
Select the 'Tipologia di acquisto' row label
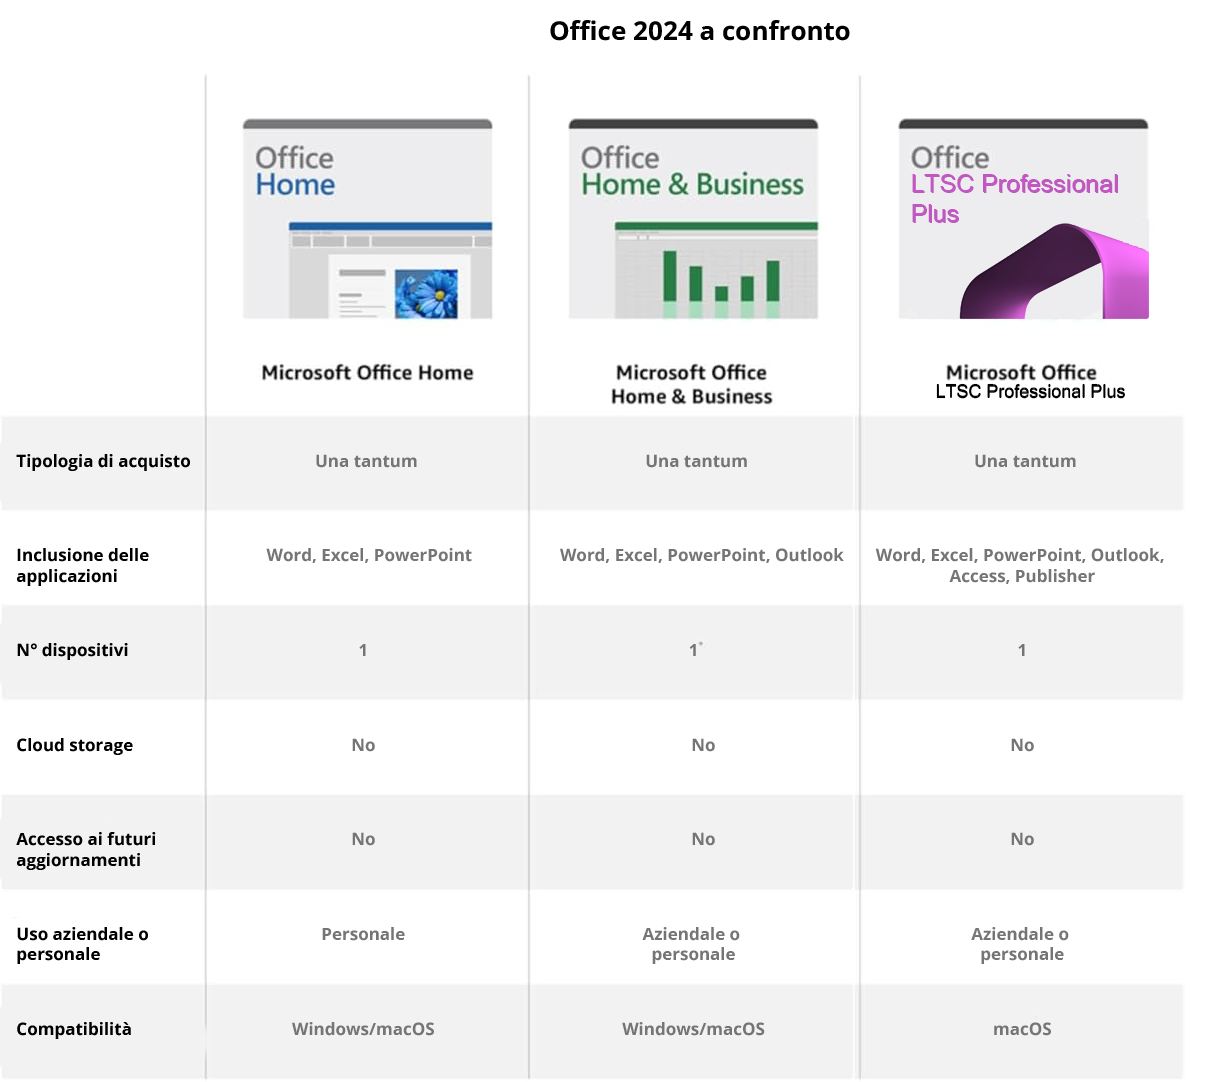(x=103, y=461)
